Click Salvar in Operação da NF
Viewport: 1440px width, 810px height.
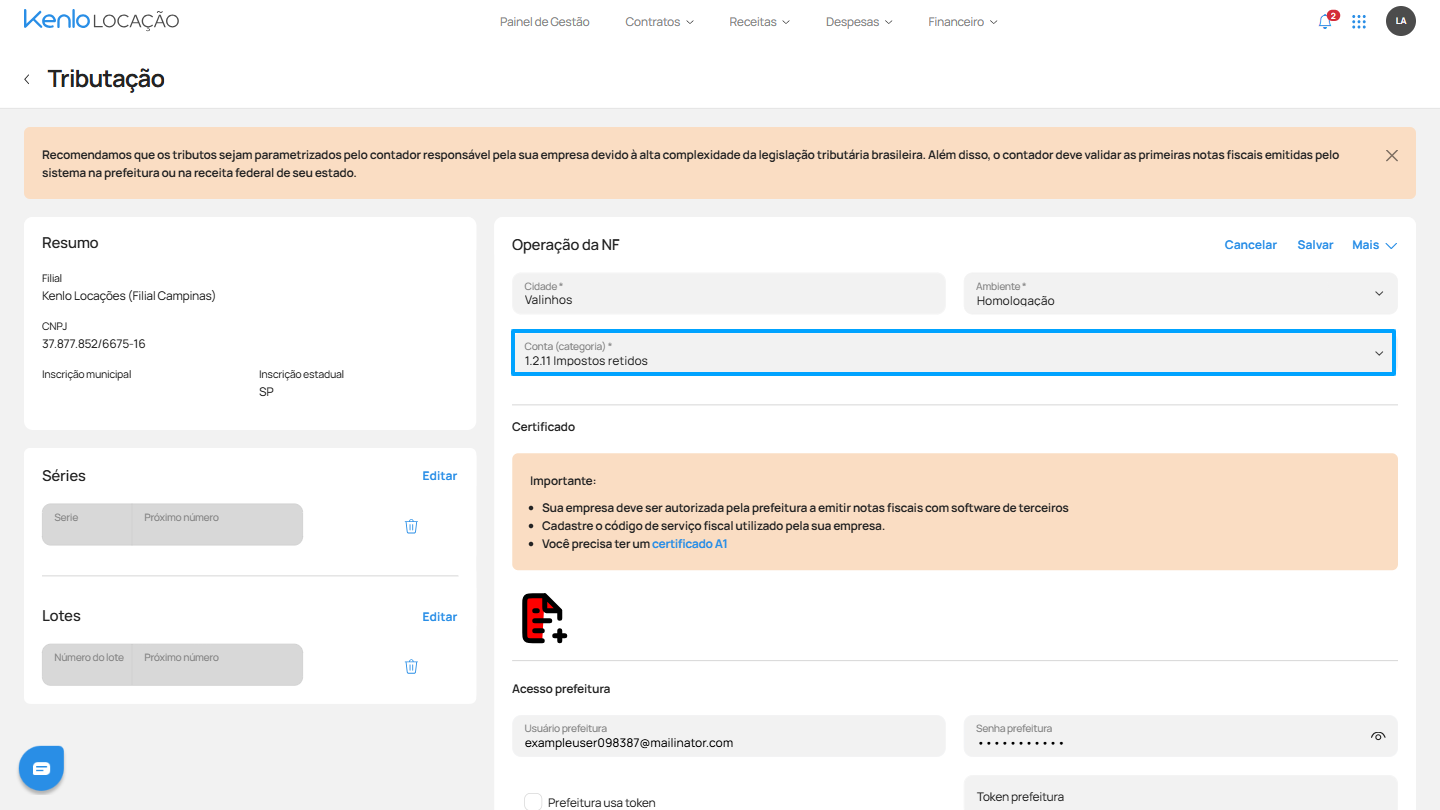tap(1315, 245)
